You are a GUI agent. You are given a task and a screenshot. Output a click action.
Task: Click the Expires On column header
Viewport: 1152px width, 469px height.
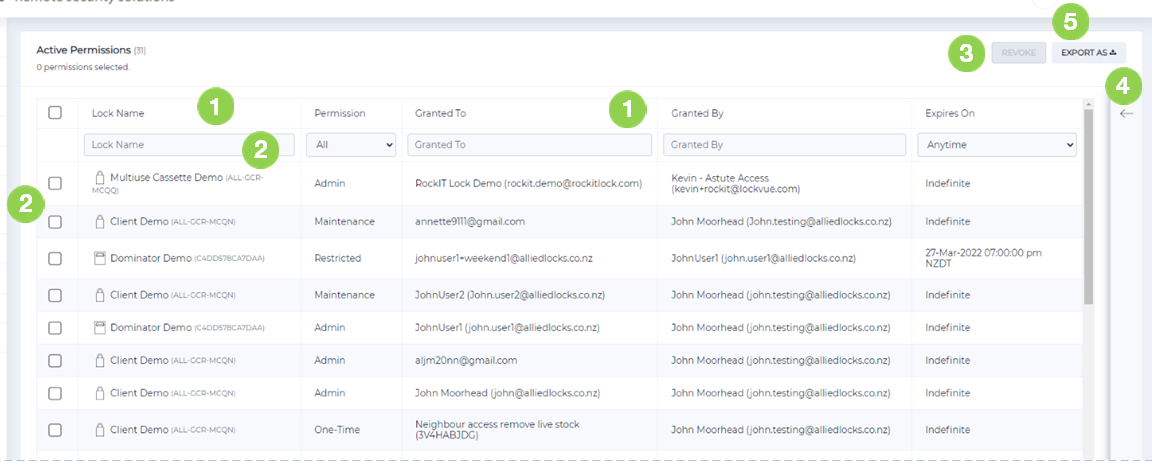point(950,113)
